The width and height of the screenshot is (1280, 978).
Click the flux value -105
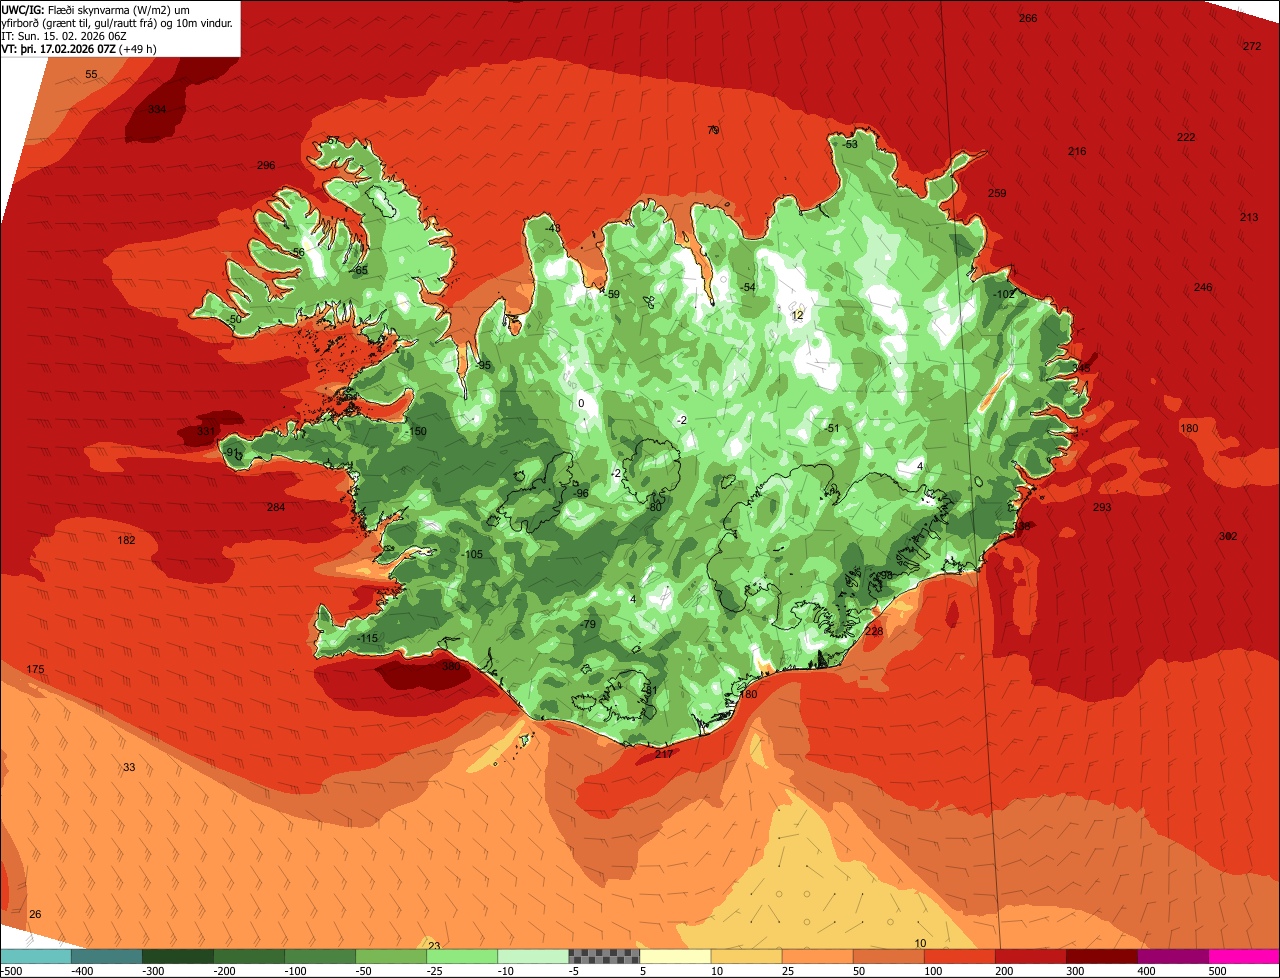coord(472,554)
